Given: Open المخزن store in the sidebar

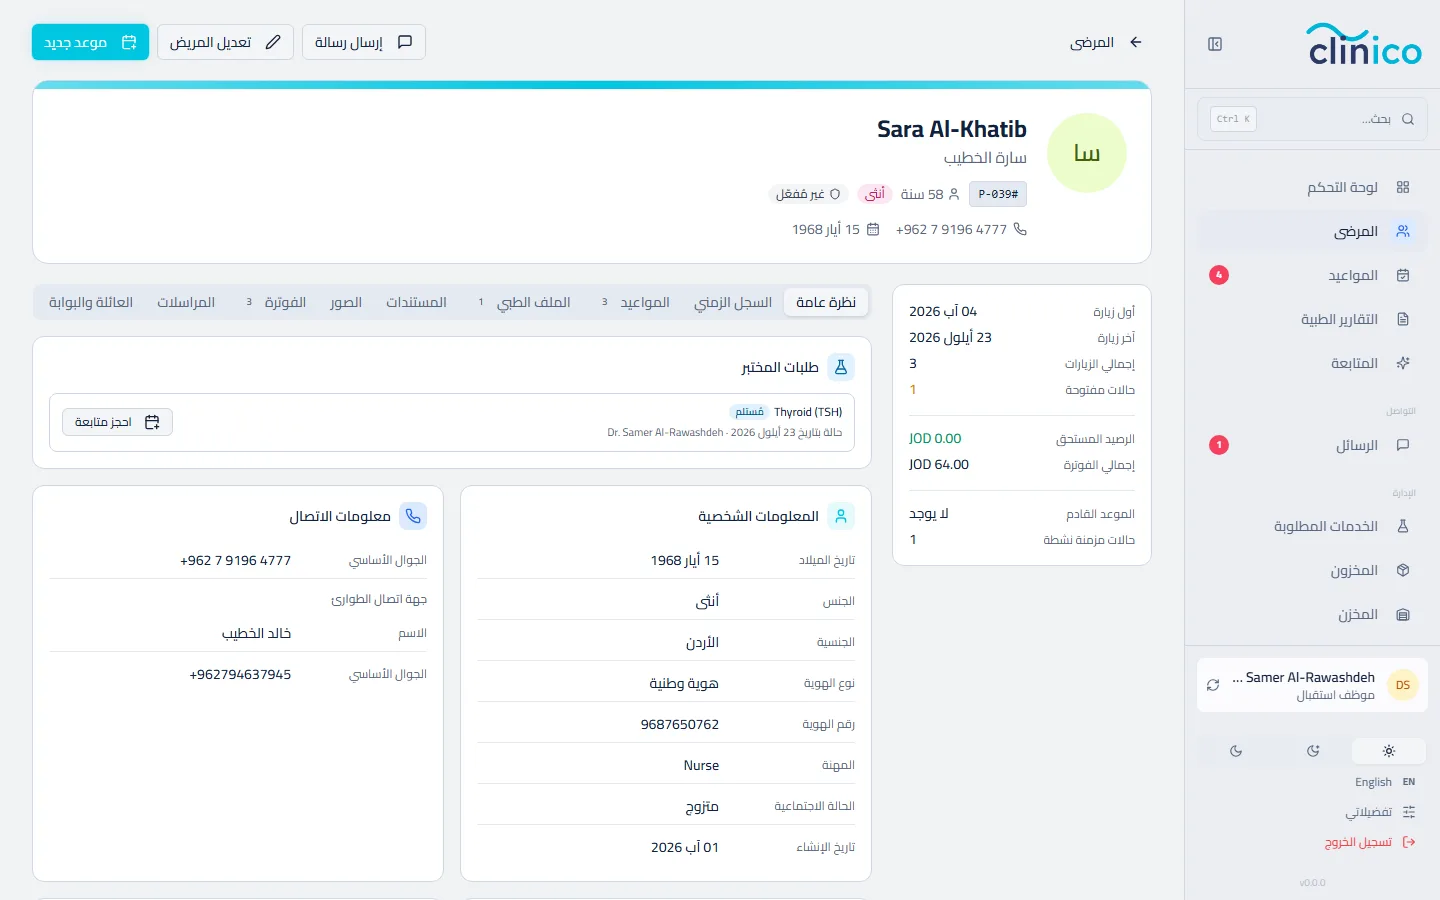Looking at the screenshot, I should point(1312,614).
